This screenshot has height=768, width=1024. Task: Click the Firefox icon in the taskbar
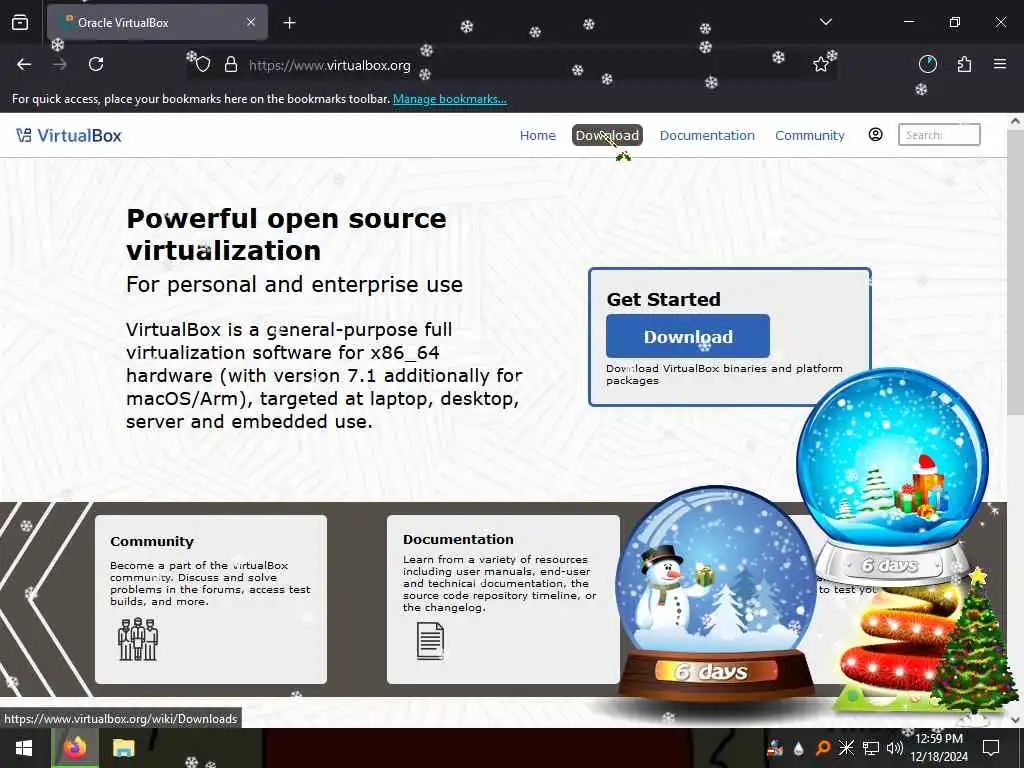pyautogui.click(x=75, y=748)
